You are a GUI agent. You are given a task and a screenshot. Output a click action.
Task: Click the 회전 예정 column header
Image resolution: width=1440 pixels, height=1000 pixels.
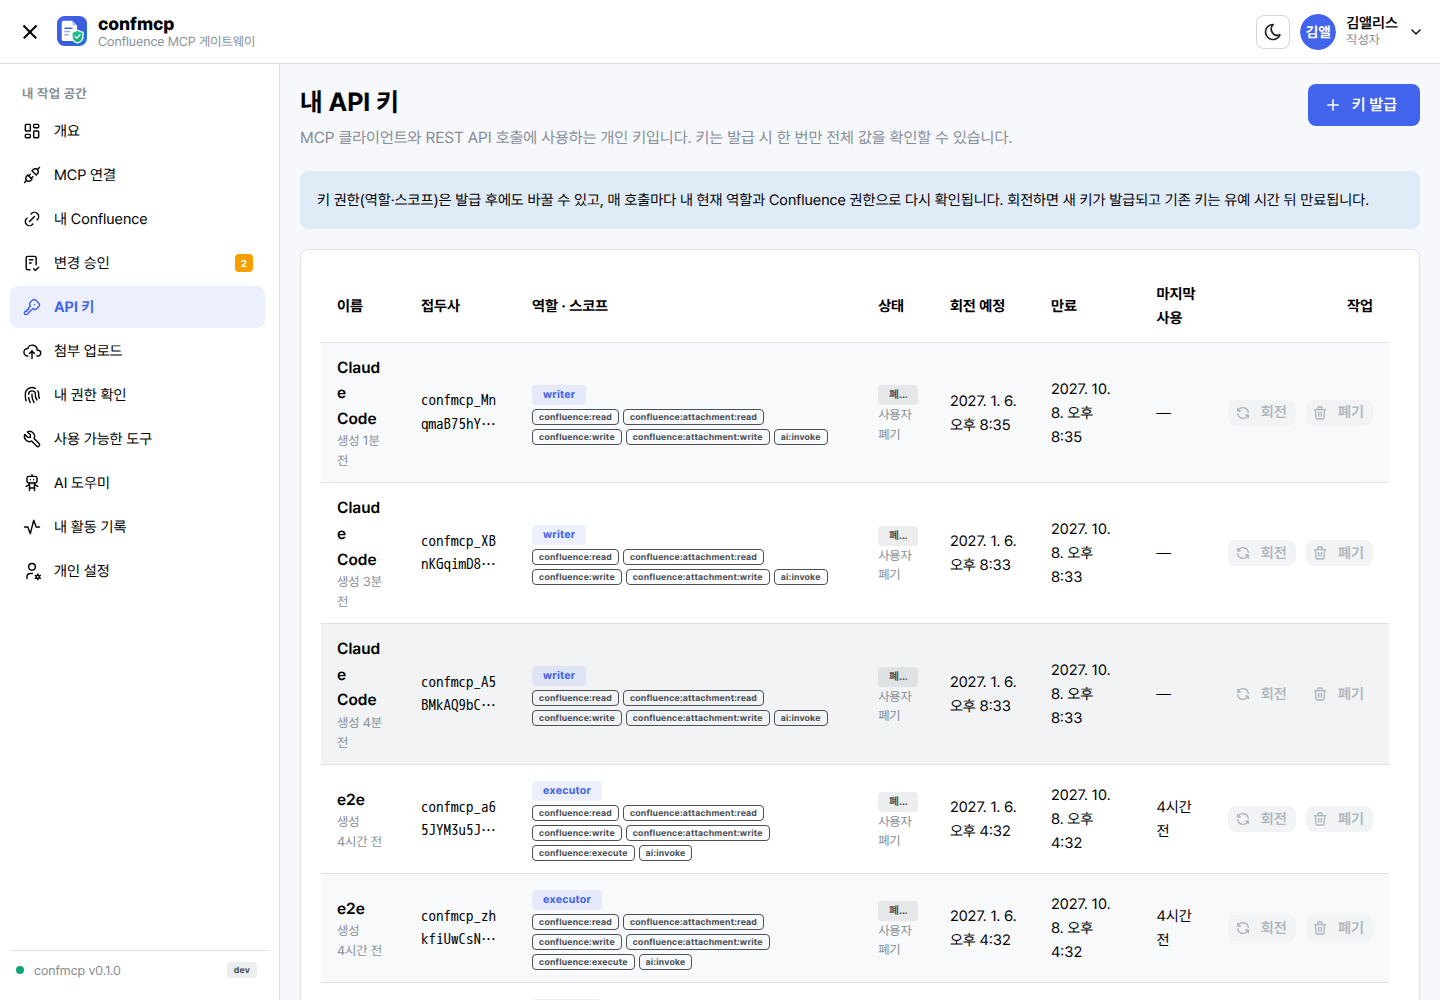tap(977, 306)
